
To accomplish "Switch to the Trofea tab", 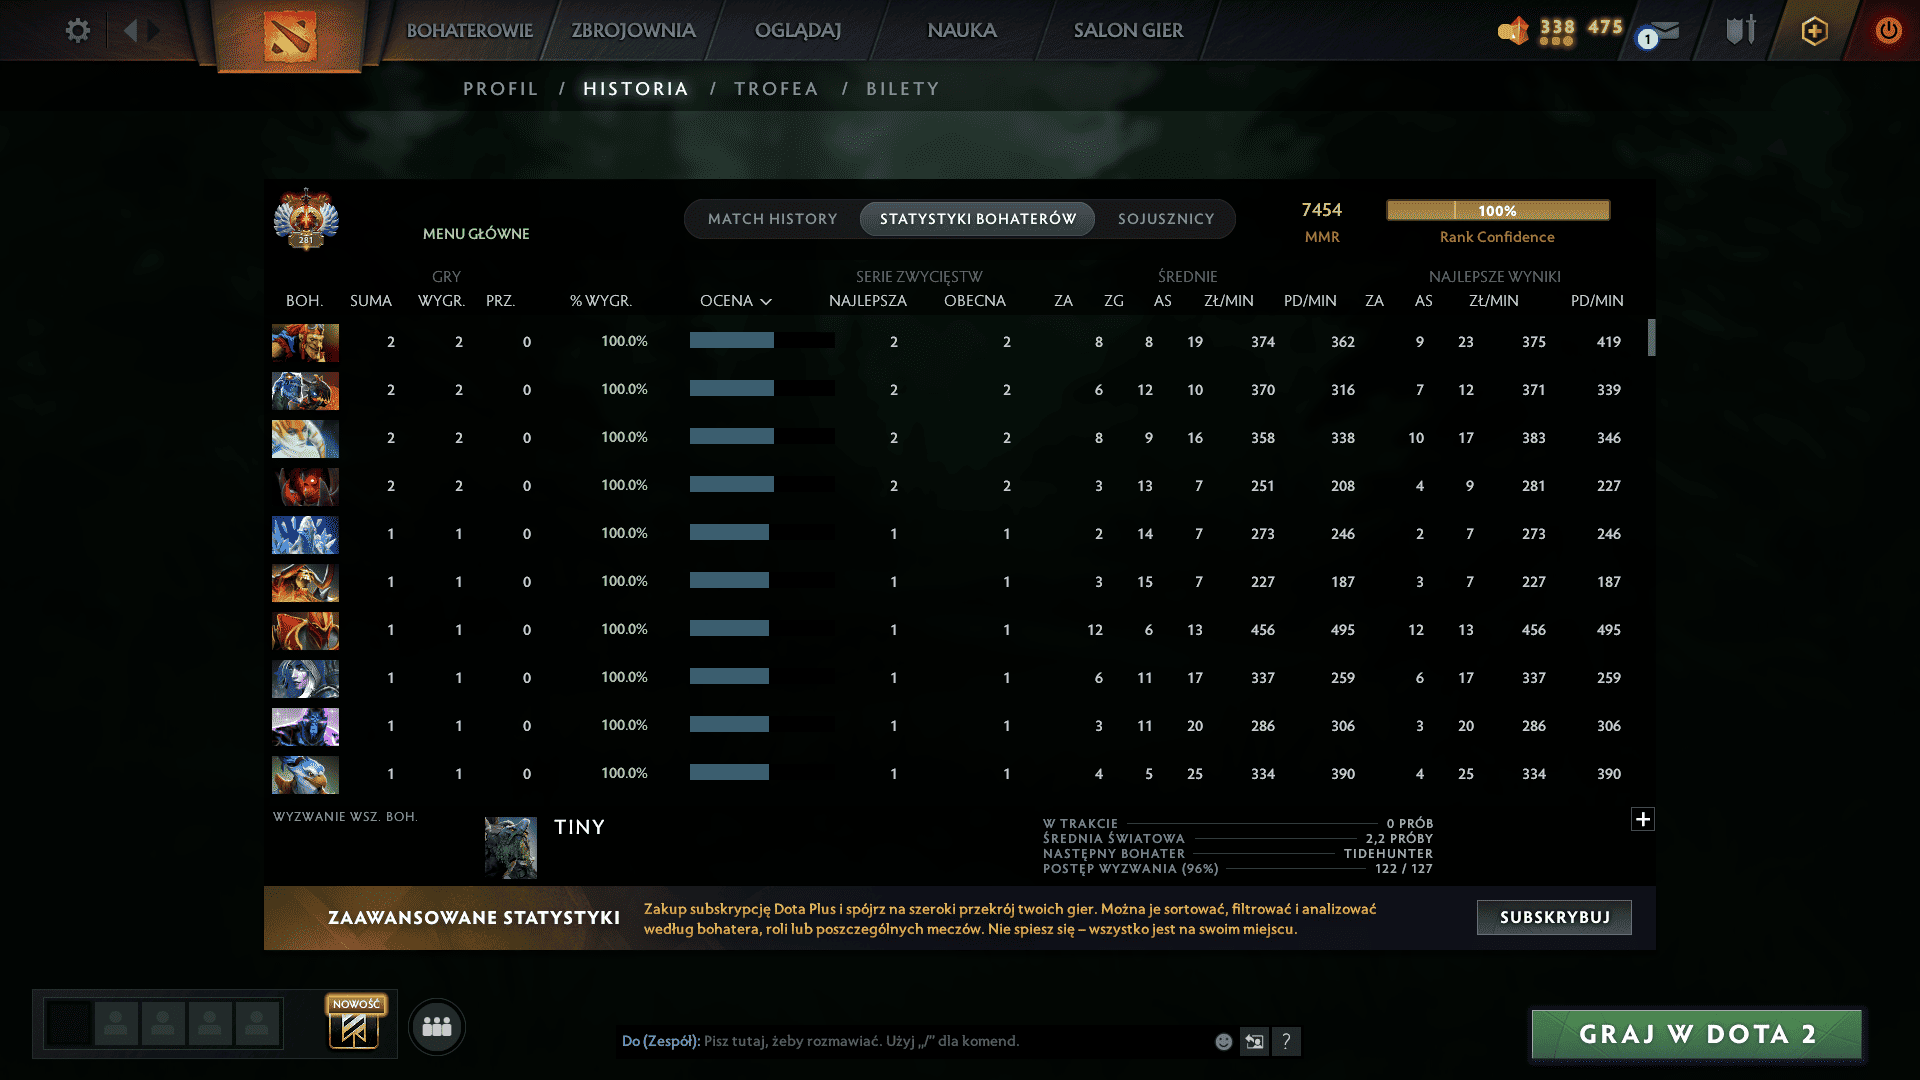I will (776, 89).
